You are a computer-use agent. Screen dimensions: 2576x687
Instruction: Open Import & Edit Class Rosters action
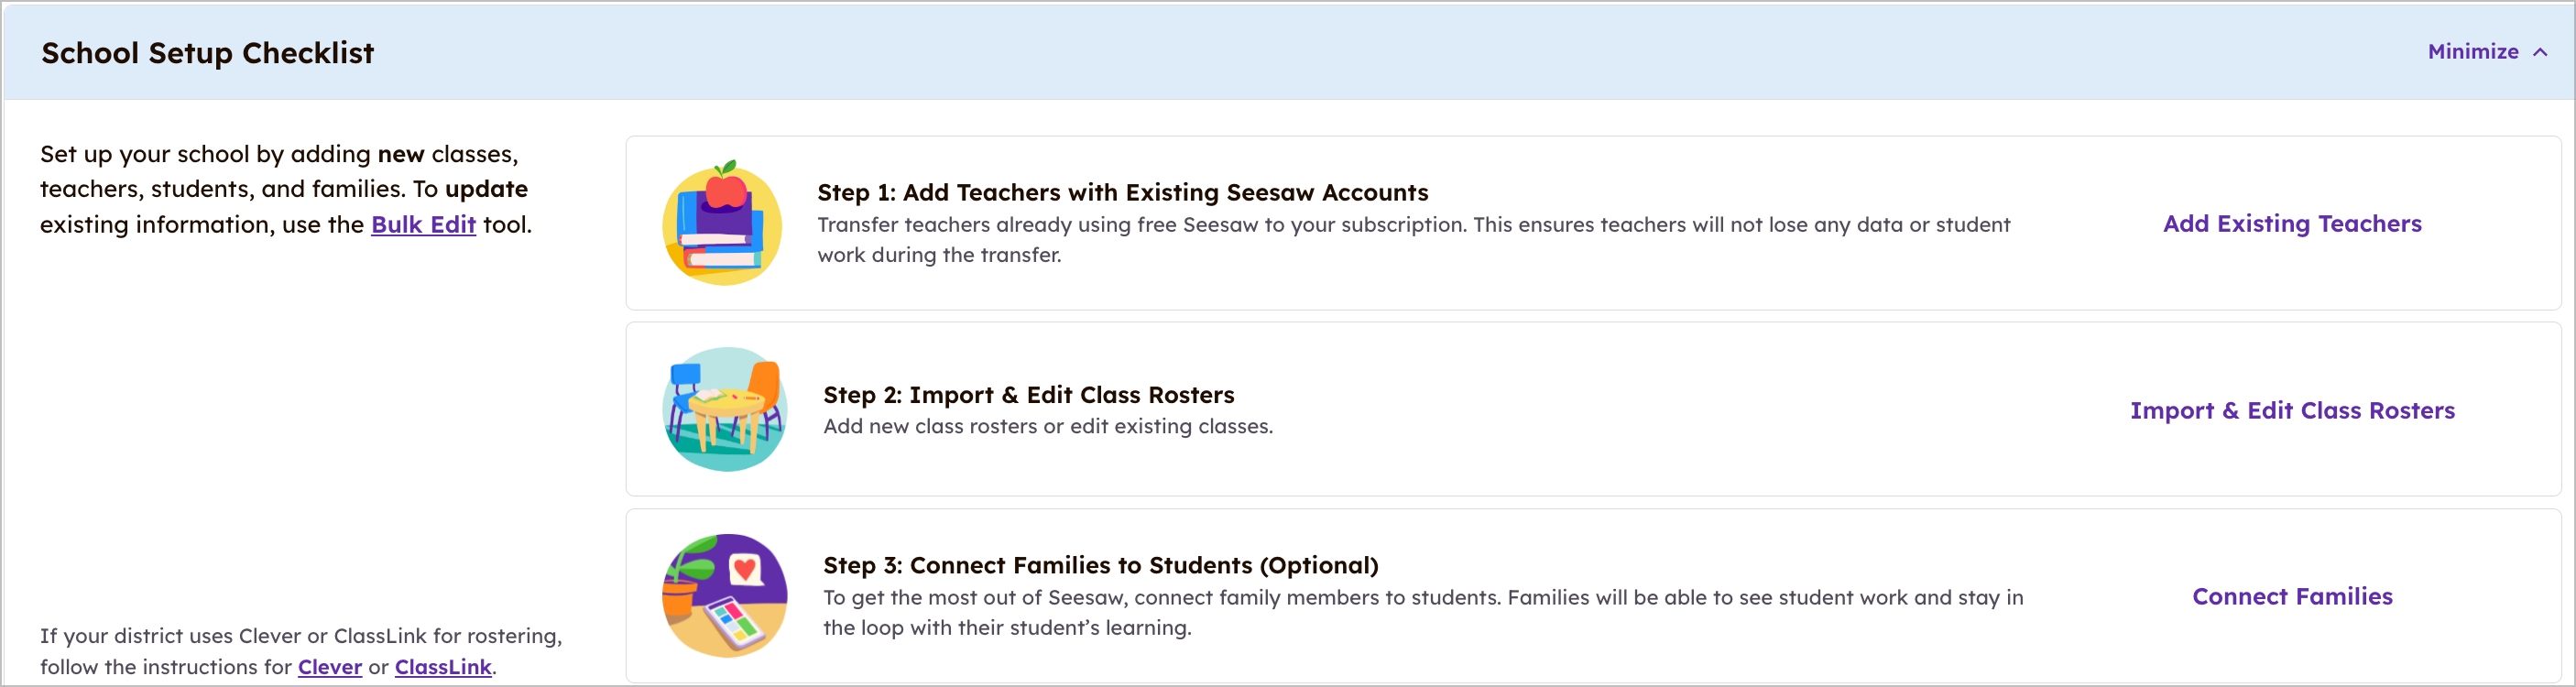click(x=2292, y=410)
